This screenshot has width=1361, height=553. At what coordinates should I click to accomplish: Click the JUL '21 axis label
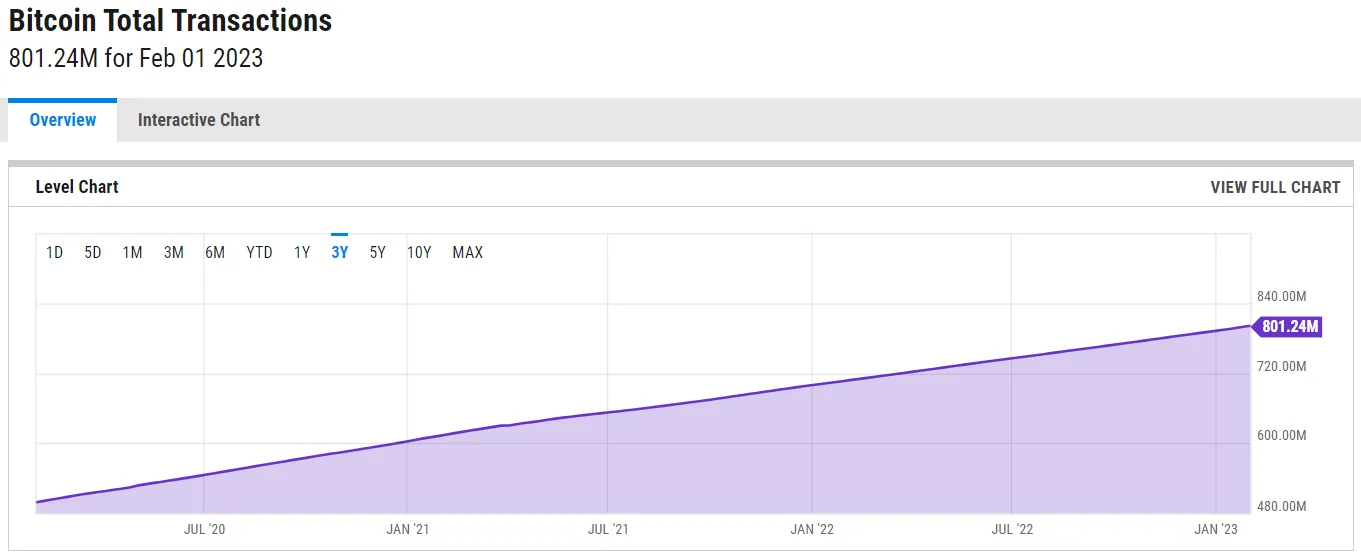click(x=608, y=529)
